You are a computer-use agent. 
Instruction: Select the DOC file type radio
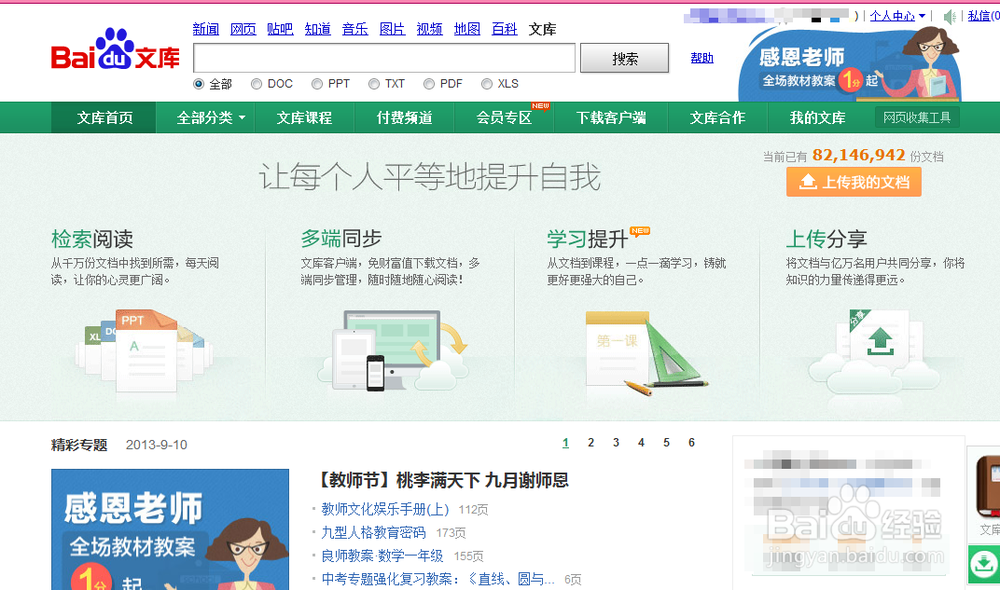(x=256, y=84)
